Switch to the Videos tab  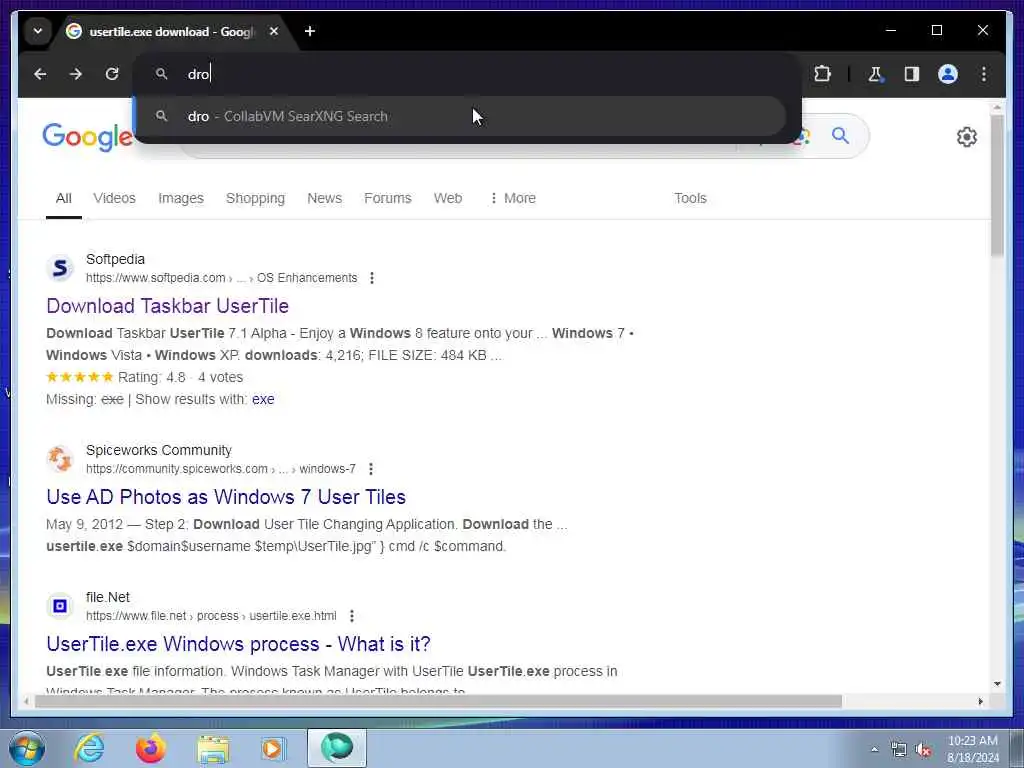pos(114,199)
